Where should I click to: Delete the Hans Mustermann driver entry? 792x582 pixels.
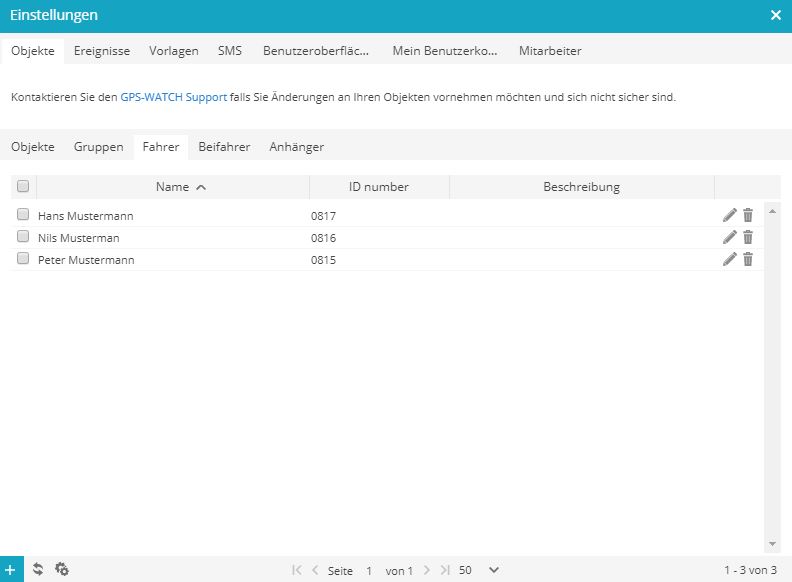click(748, 215)
